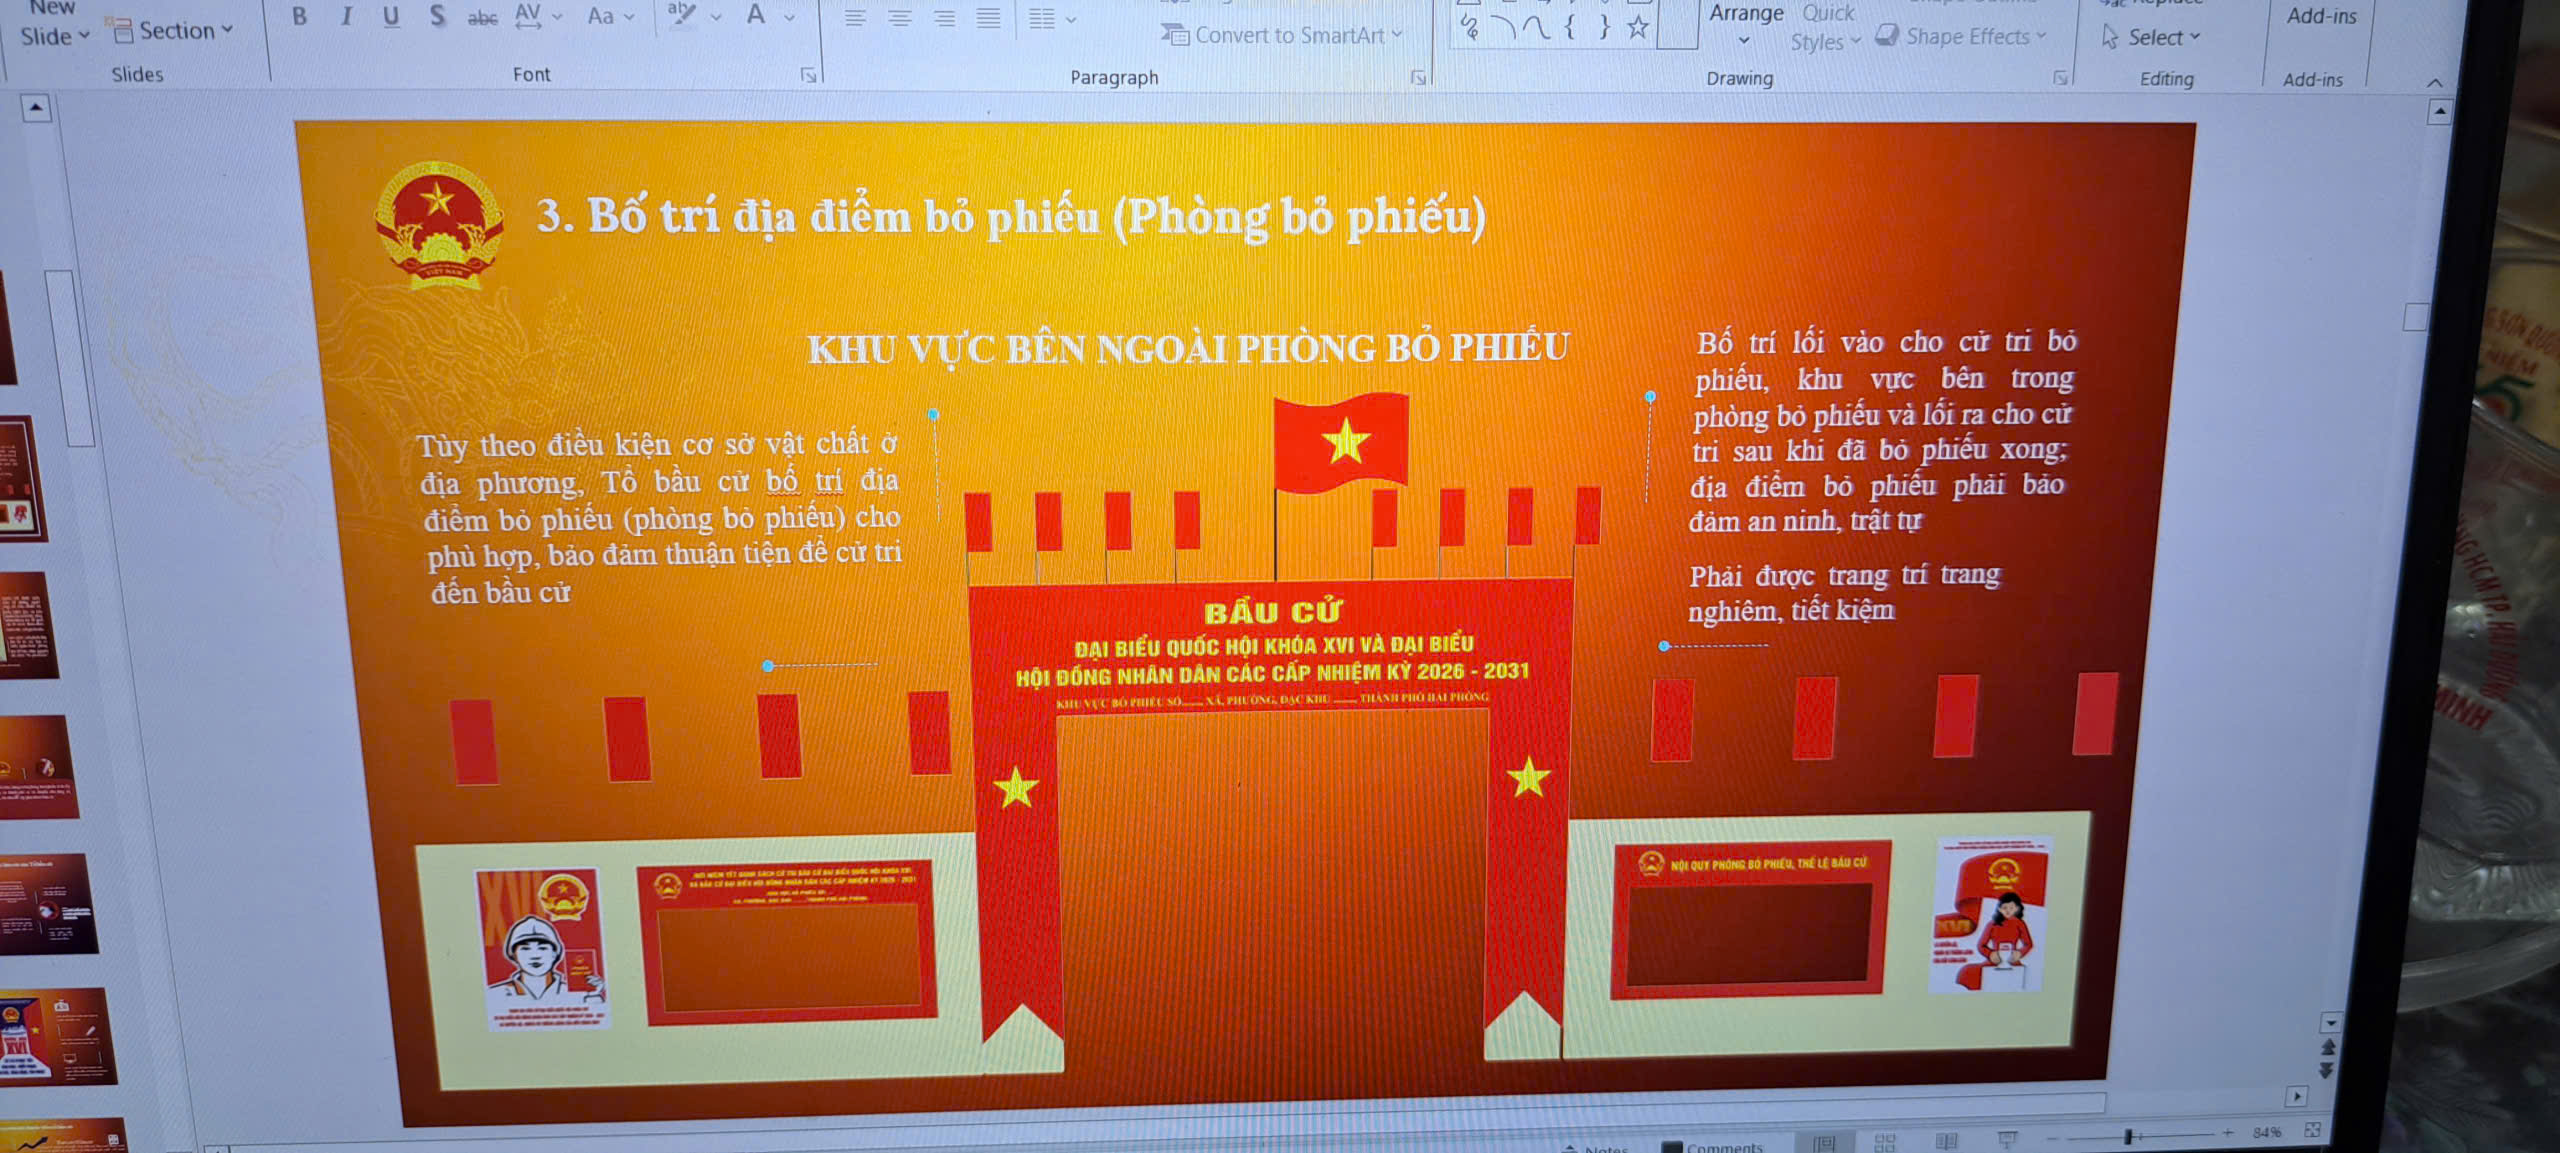Toggle underline formatting
2560x1153 pixels.
[391, 16]
